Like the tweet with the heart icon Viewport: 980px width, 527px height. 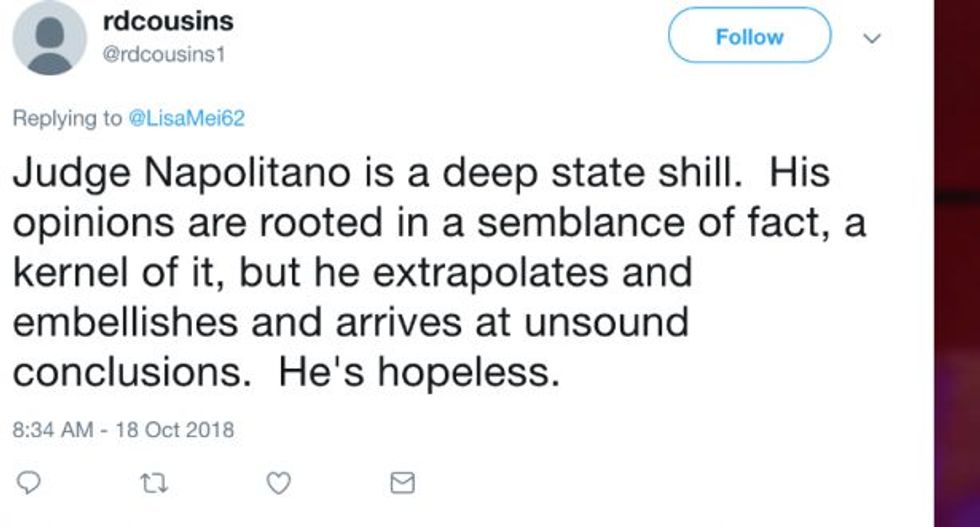[278, 483]
